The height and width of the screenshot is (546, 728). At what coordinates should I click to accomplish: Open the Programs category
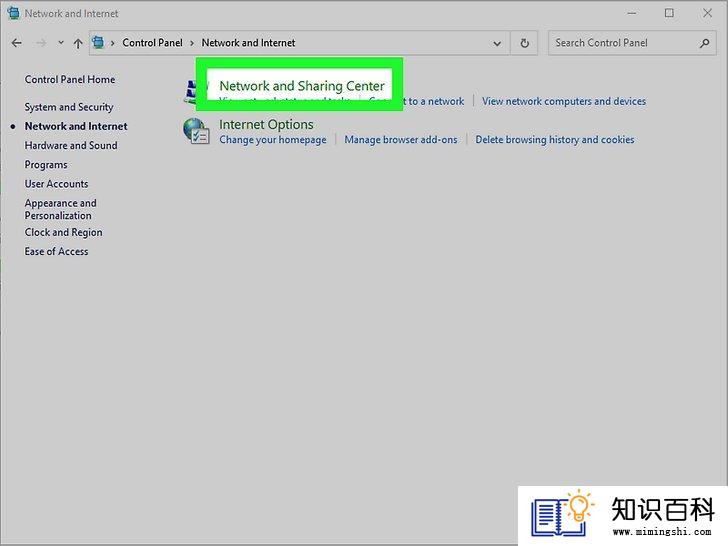[x=46, y=165]
